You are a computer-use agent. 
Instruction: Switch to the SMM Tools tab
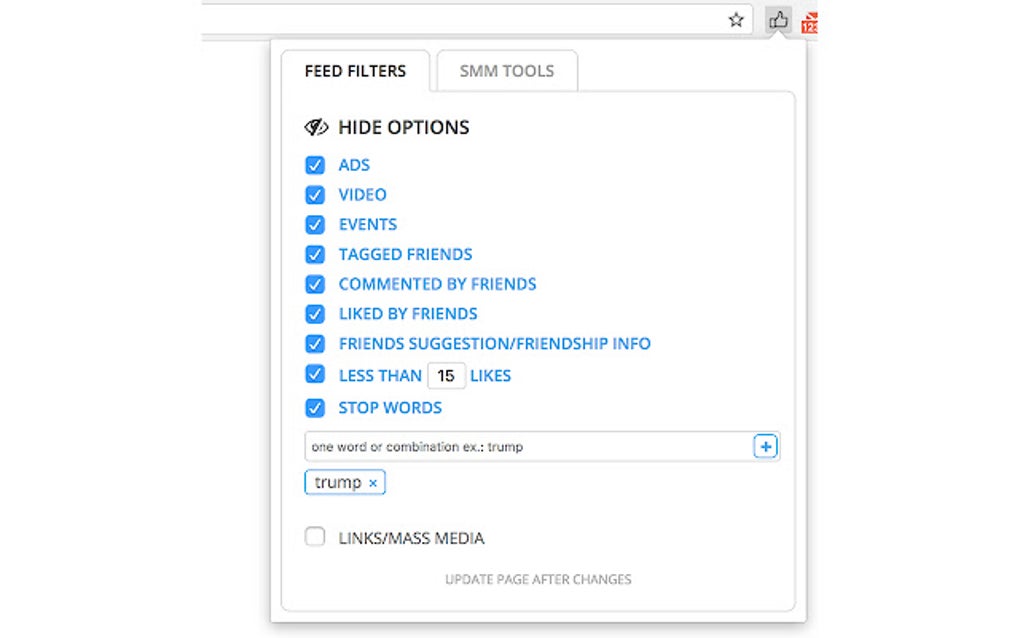(506, 70)
